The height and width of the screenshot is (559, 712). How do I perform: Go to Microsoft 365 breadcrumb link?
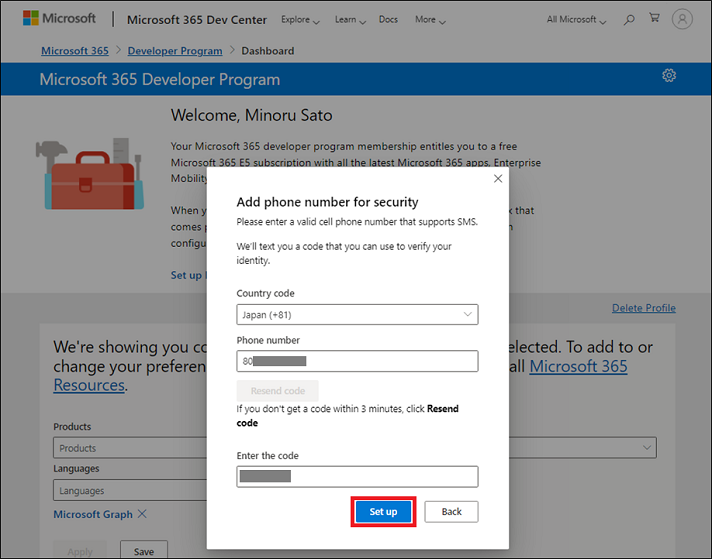75,51
